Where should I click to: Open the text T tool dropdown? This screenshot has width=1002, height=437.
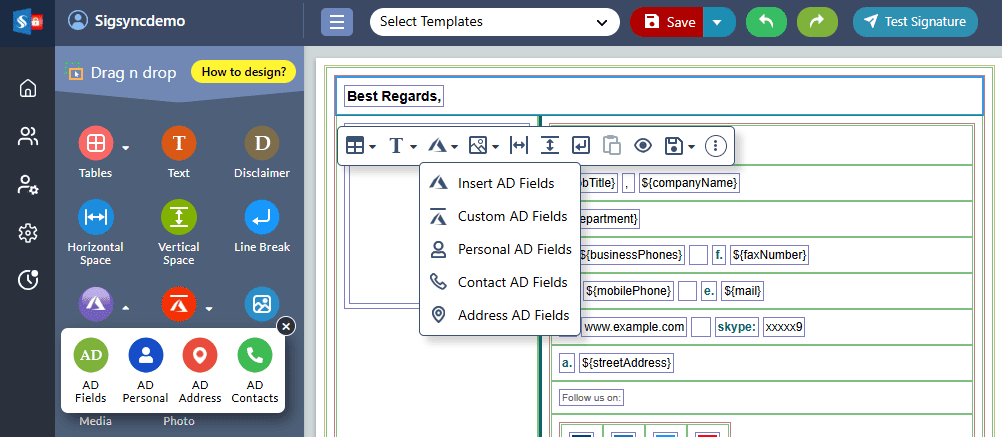click(x=403, y=146)
